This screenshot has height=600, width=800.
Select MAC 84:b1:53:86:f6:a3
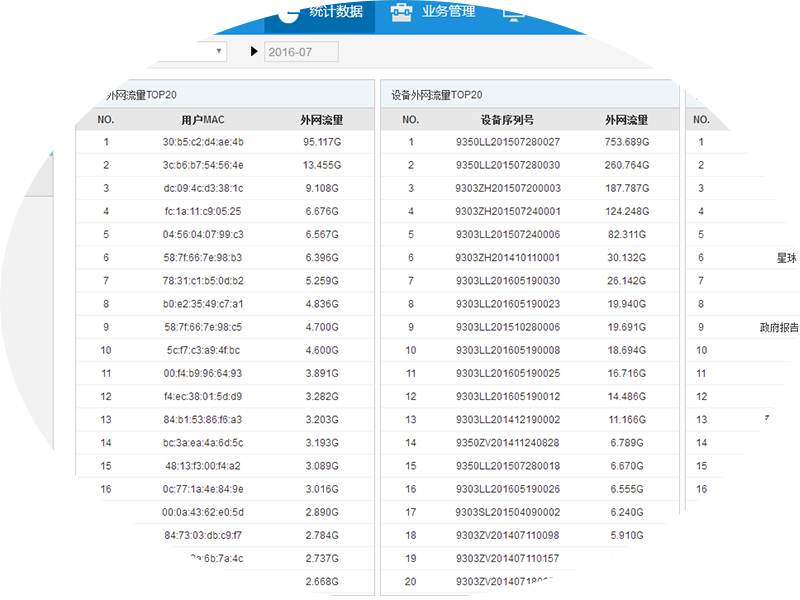pyautogui.click(x=203, y=419)
